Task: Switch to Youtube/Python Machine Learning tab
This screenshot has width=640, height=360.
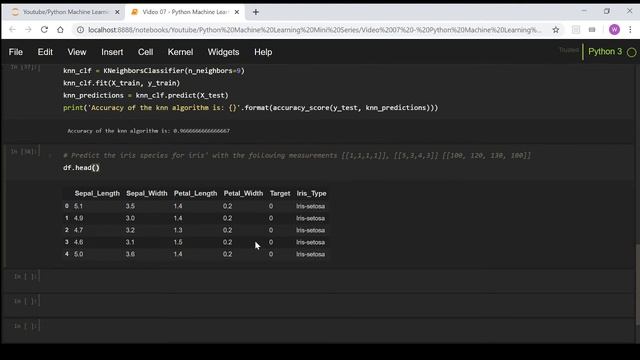Action: coord(64,12)
